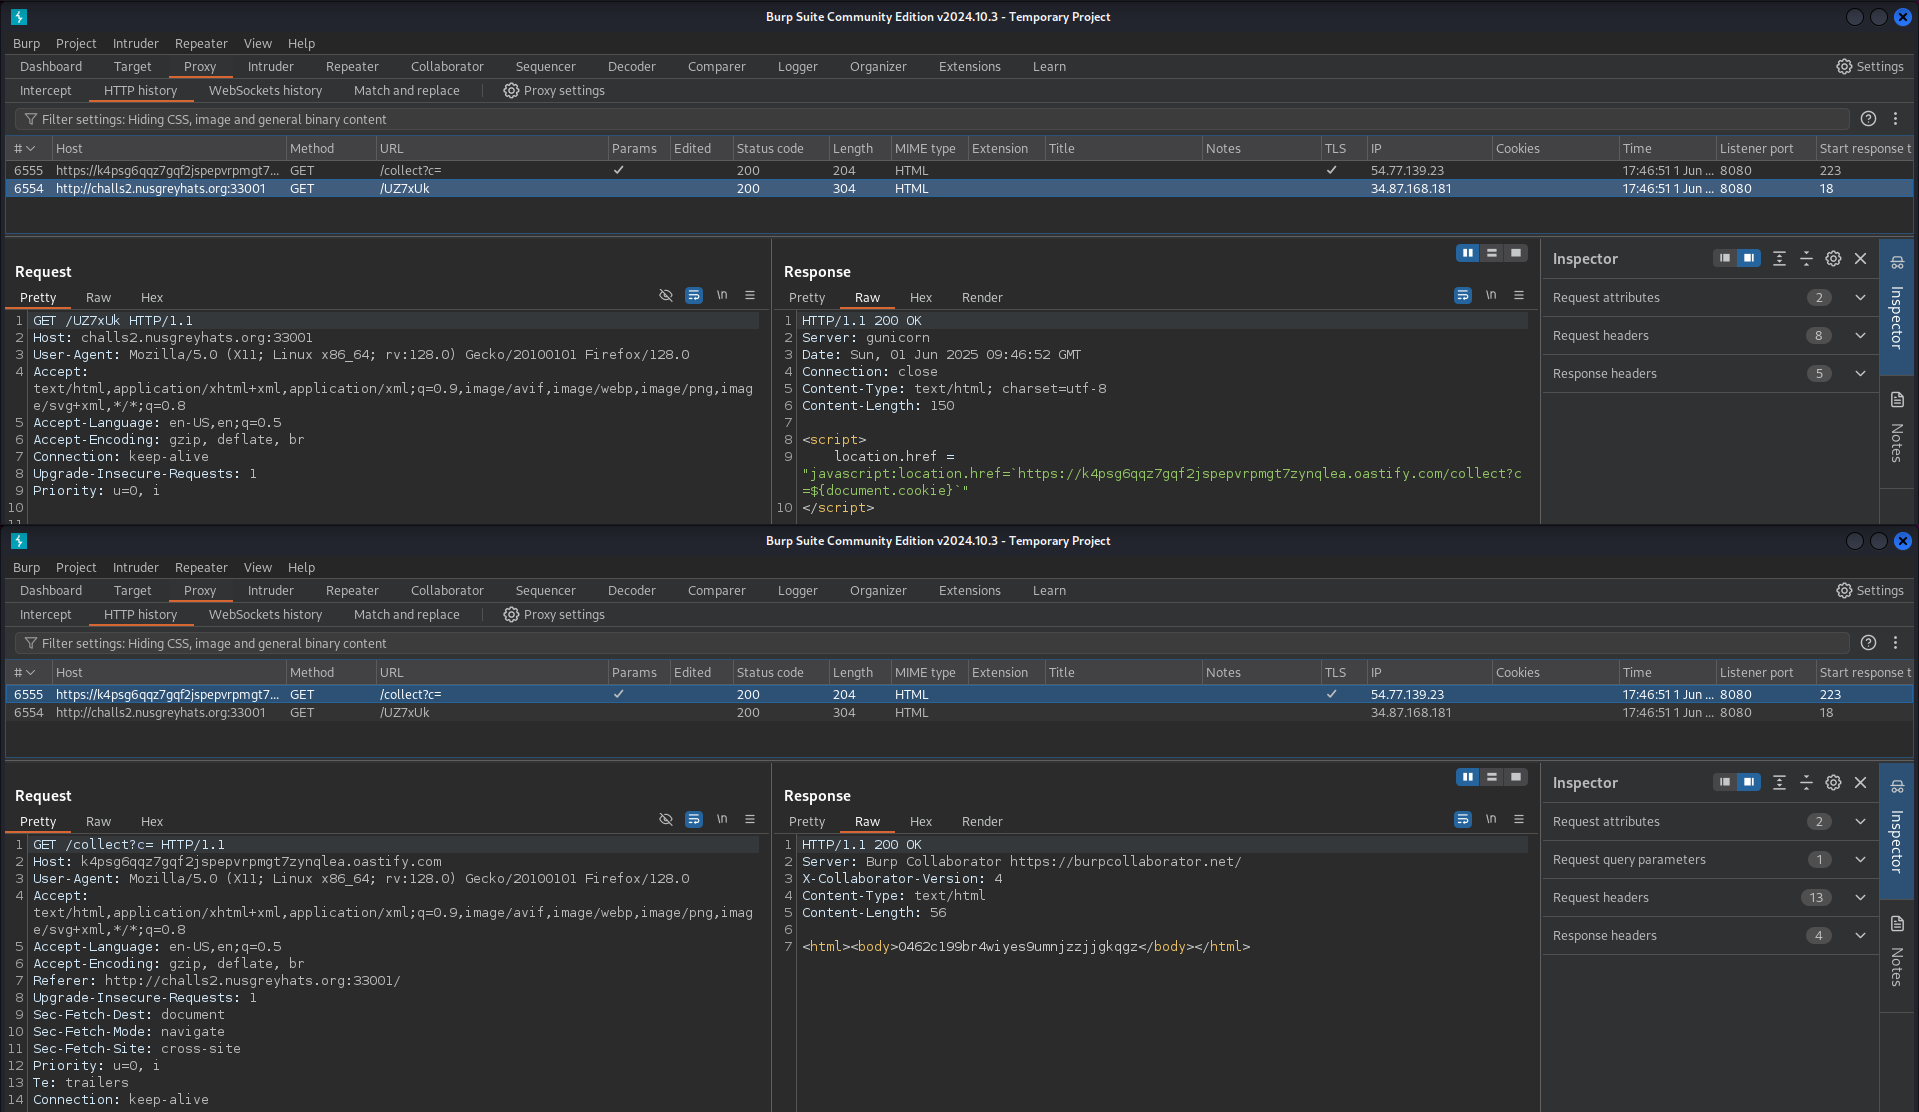Expand Request attributes in upper Inspector
This screenshot has height=1112, width=1919.
point(1709,297)
